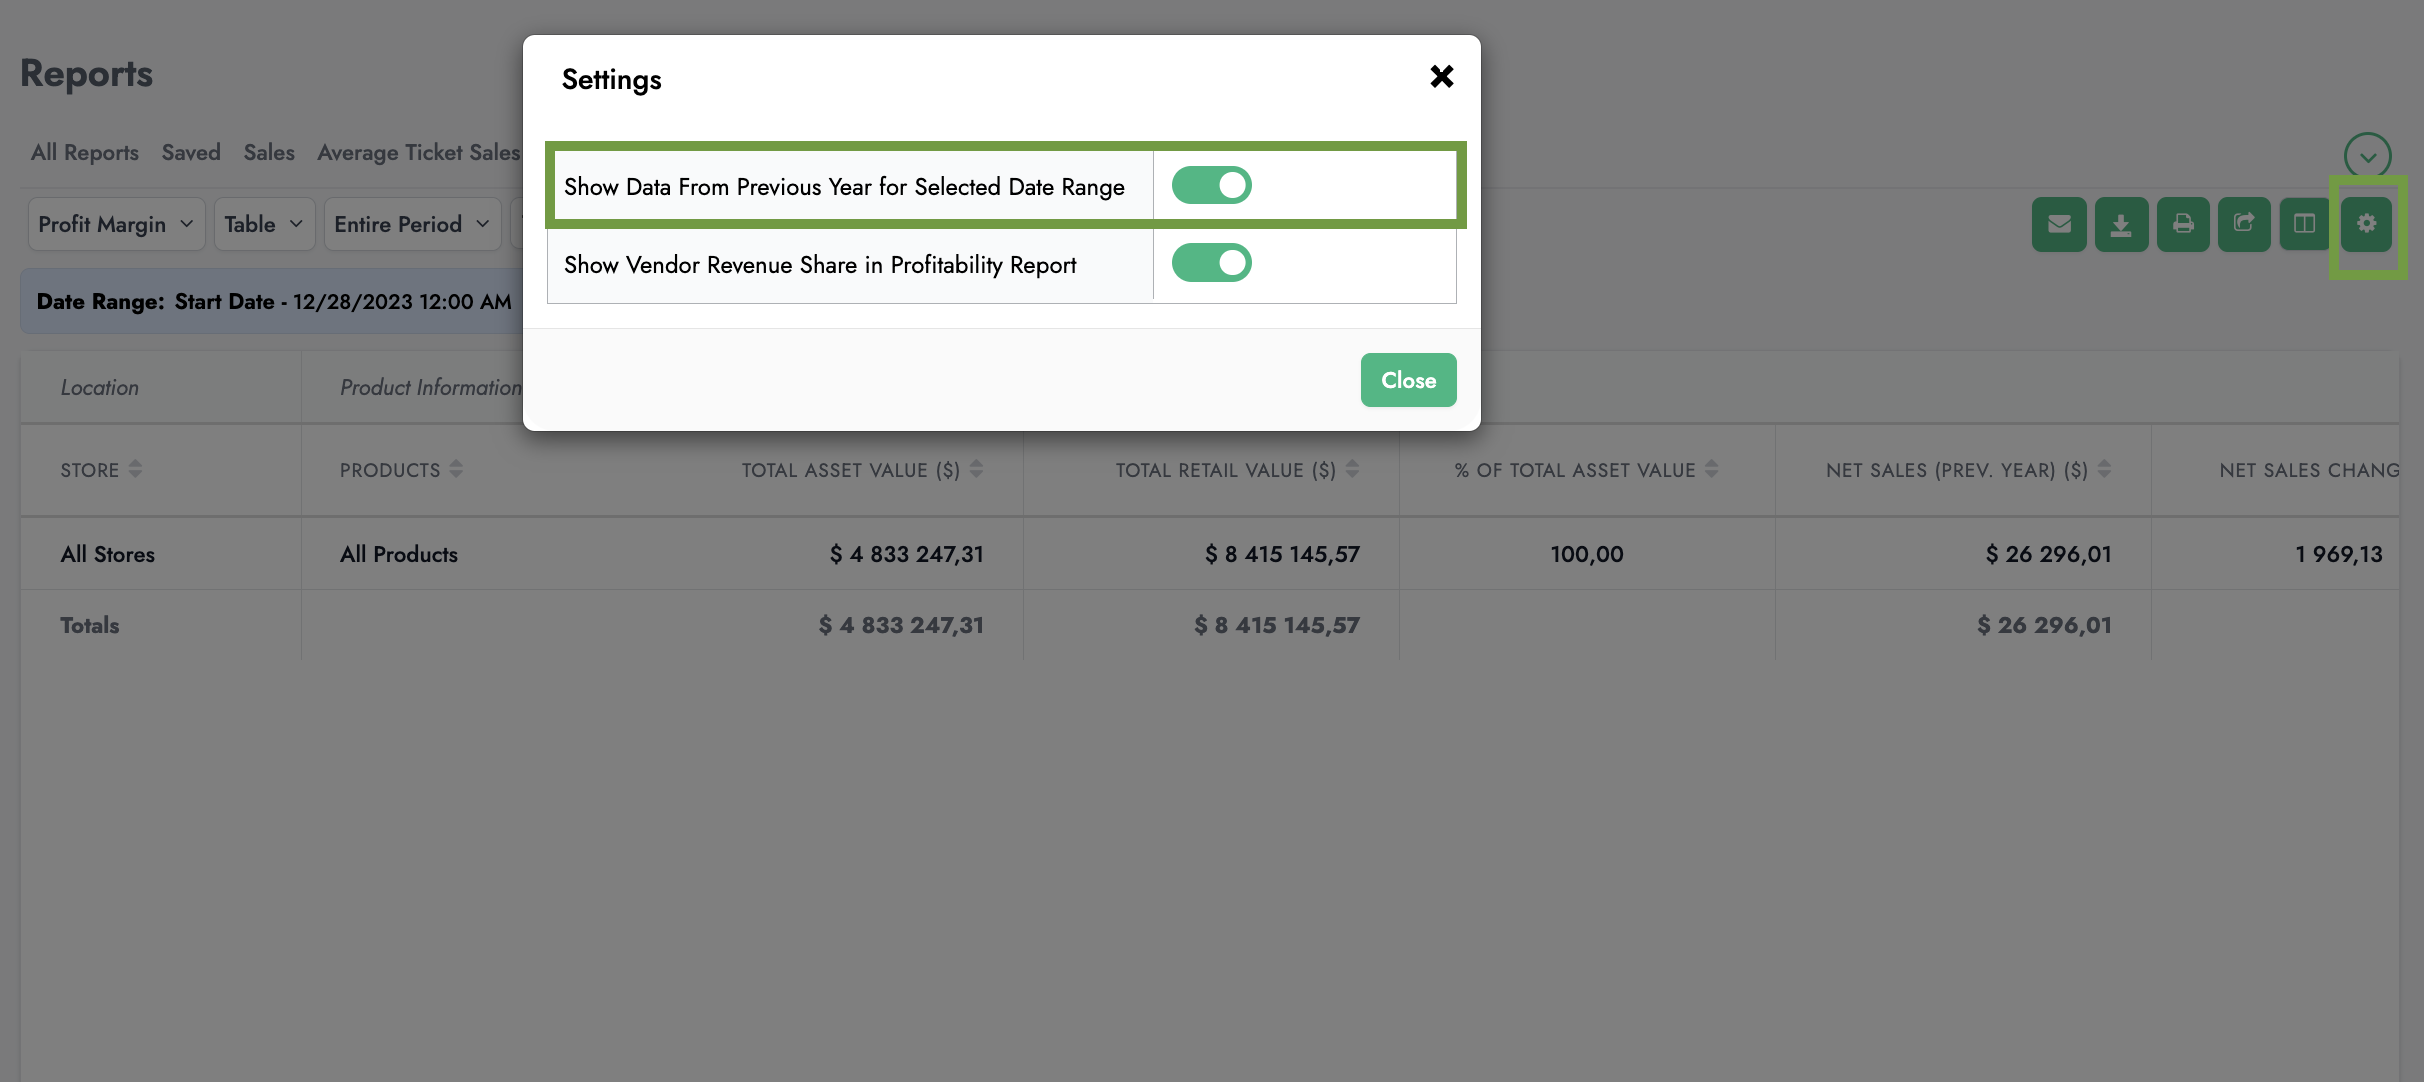Disable Show Vendor Revenue Share switch
The height and width of the screenshot is (1082, 2424).
[1211, 263]
